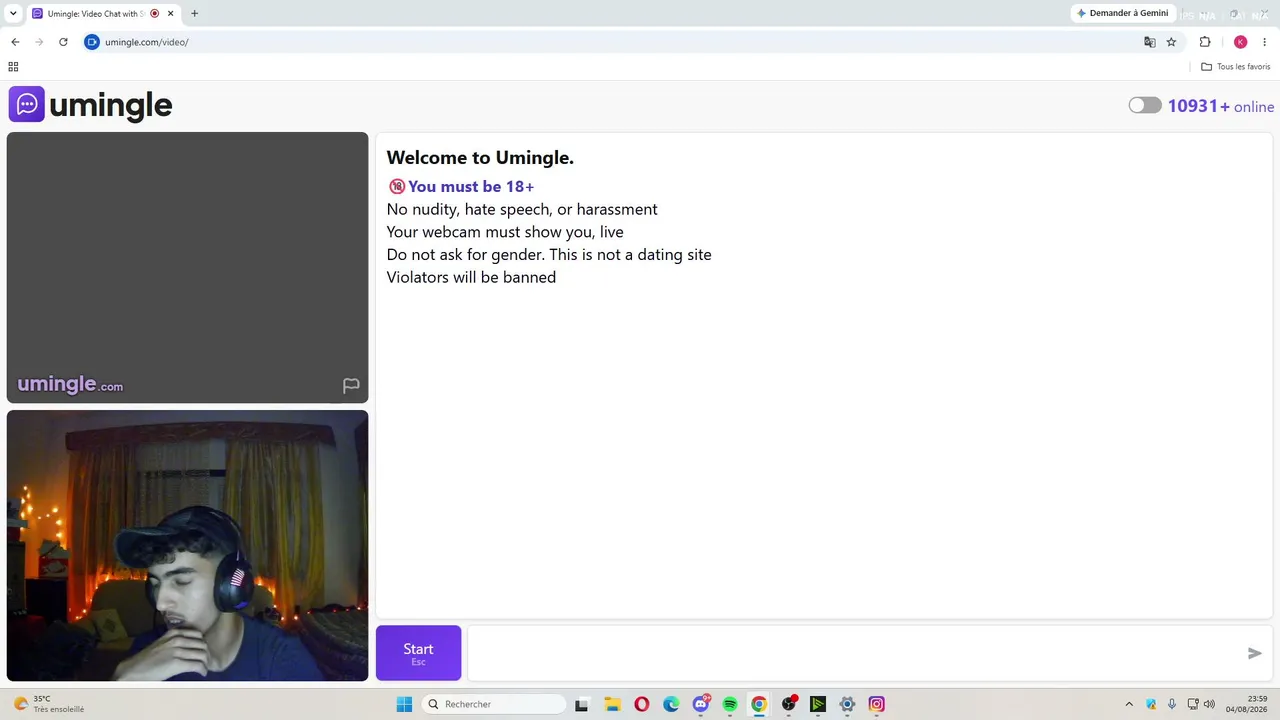Open the Chrome profile avatar K
Screen dimensions: 1280x720
(1241, 42)
